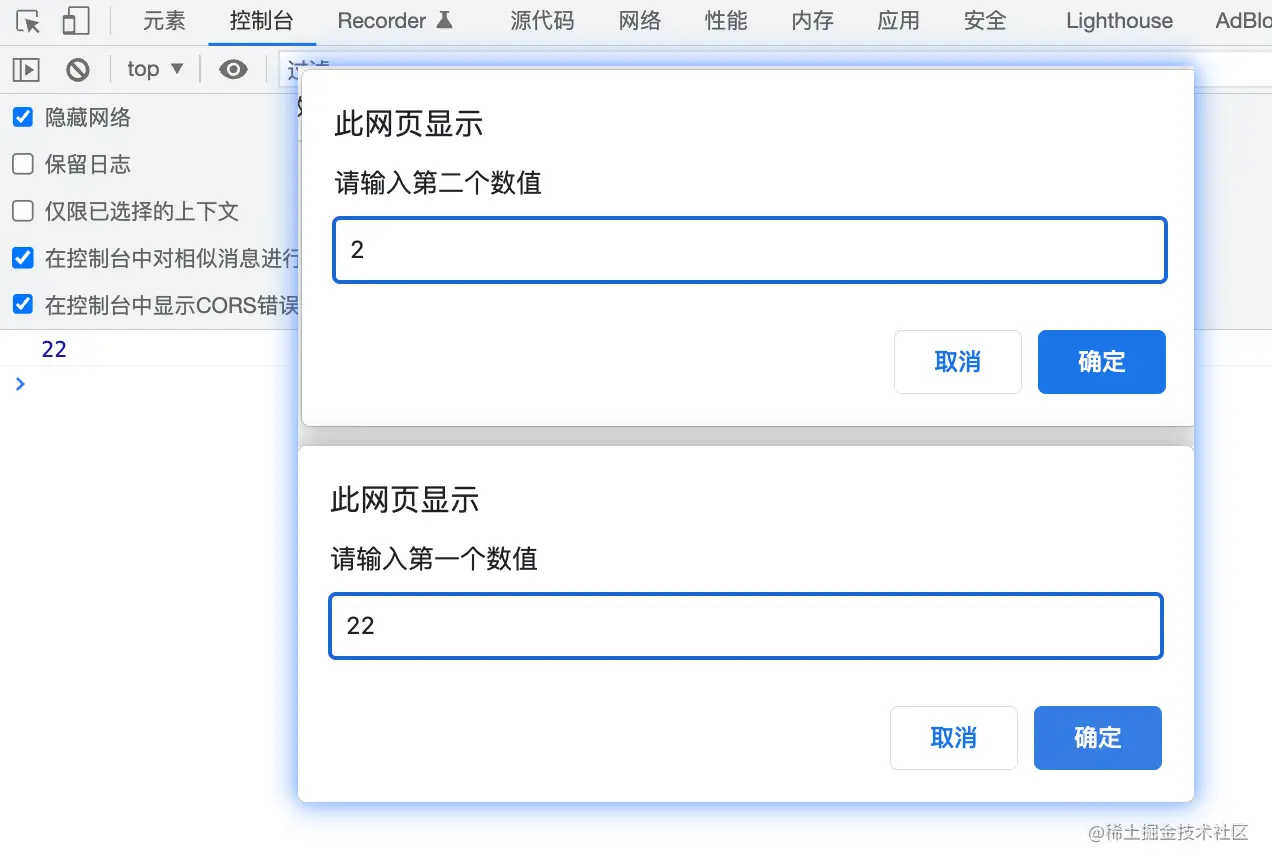
Task: Toggle showing CORS errors in console
Action: 22,304
